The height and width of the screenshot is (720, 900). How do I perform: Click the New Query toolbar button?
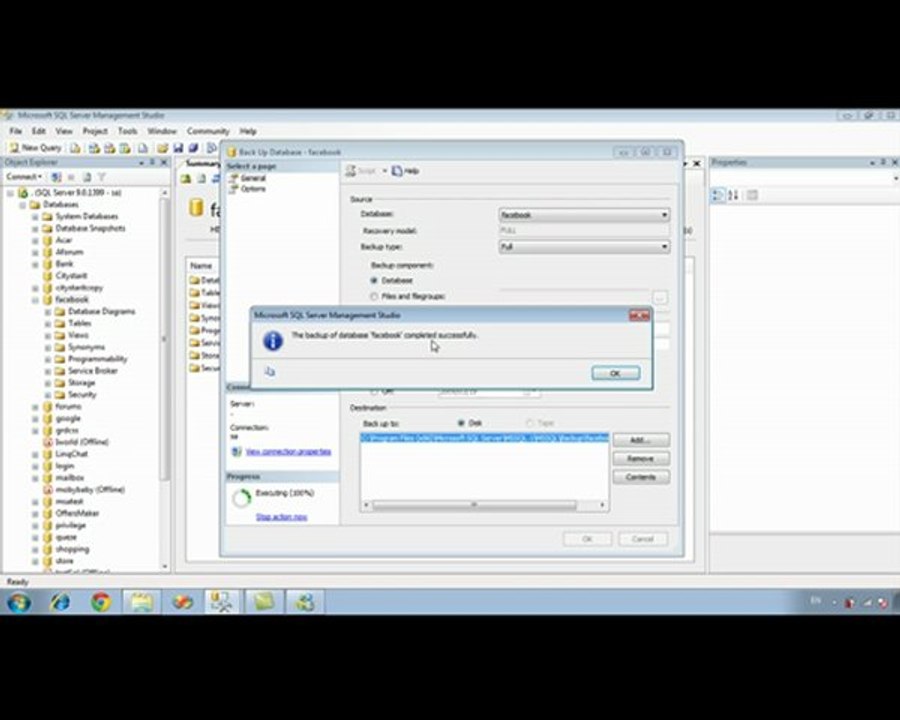tap(36, 148)
